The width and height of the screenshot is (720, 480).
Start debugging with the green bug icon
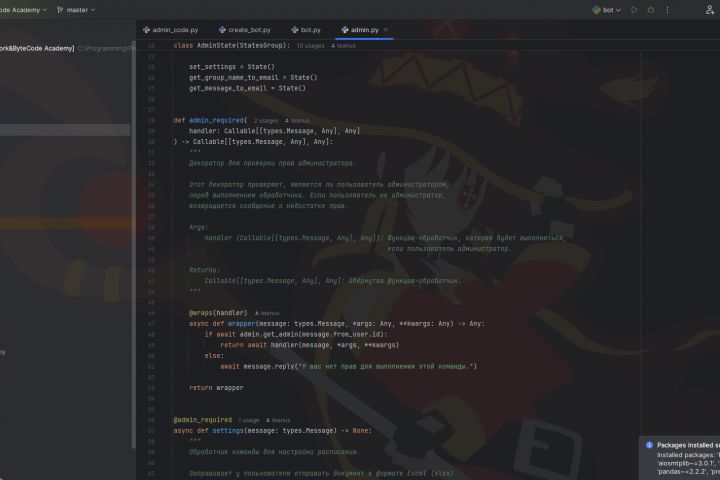651,10
